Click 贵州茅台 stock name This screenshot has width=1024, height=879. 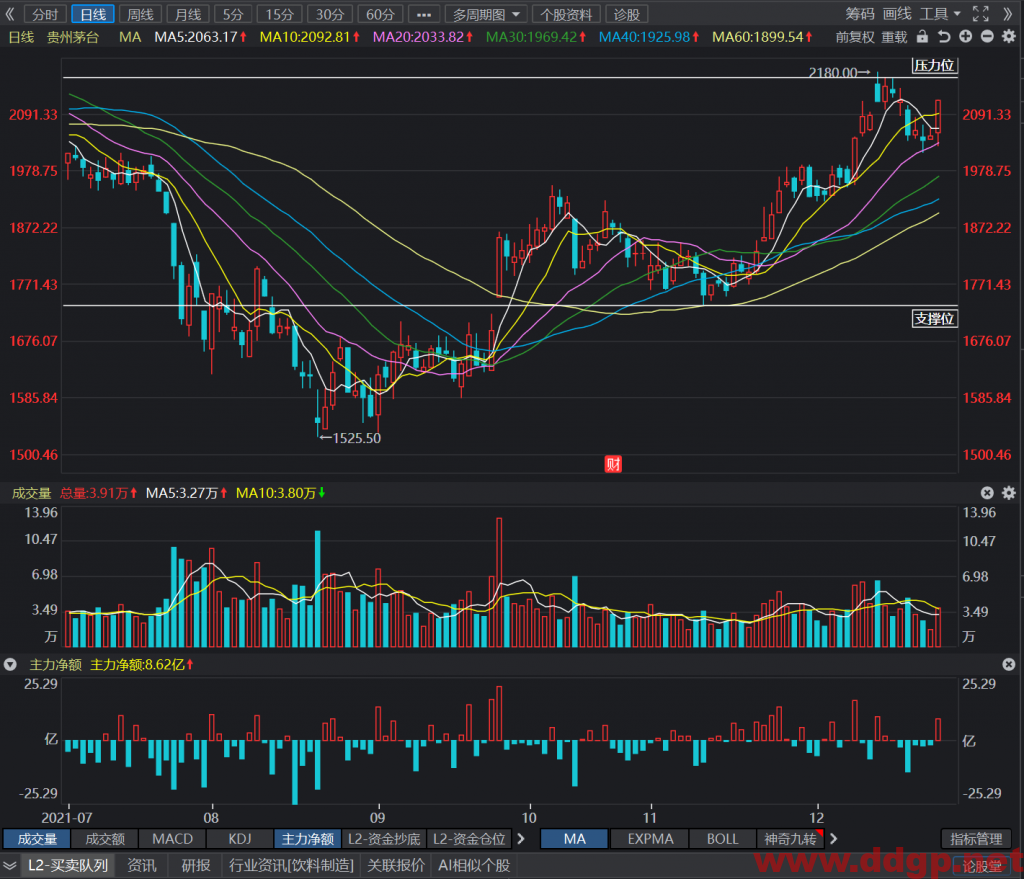[x=72, y=37]
